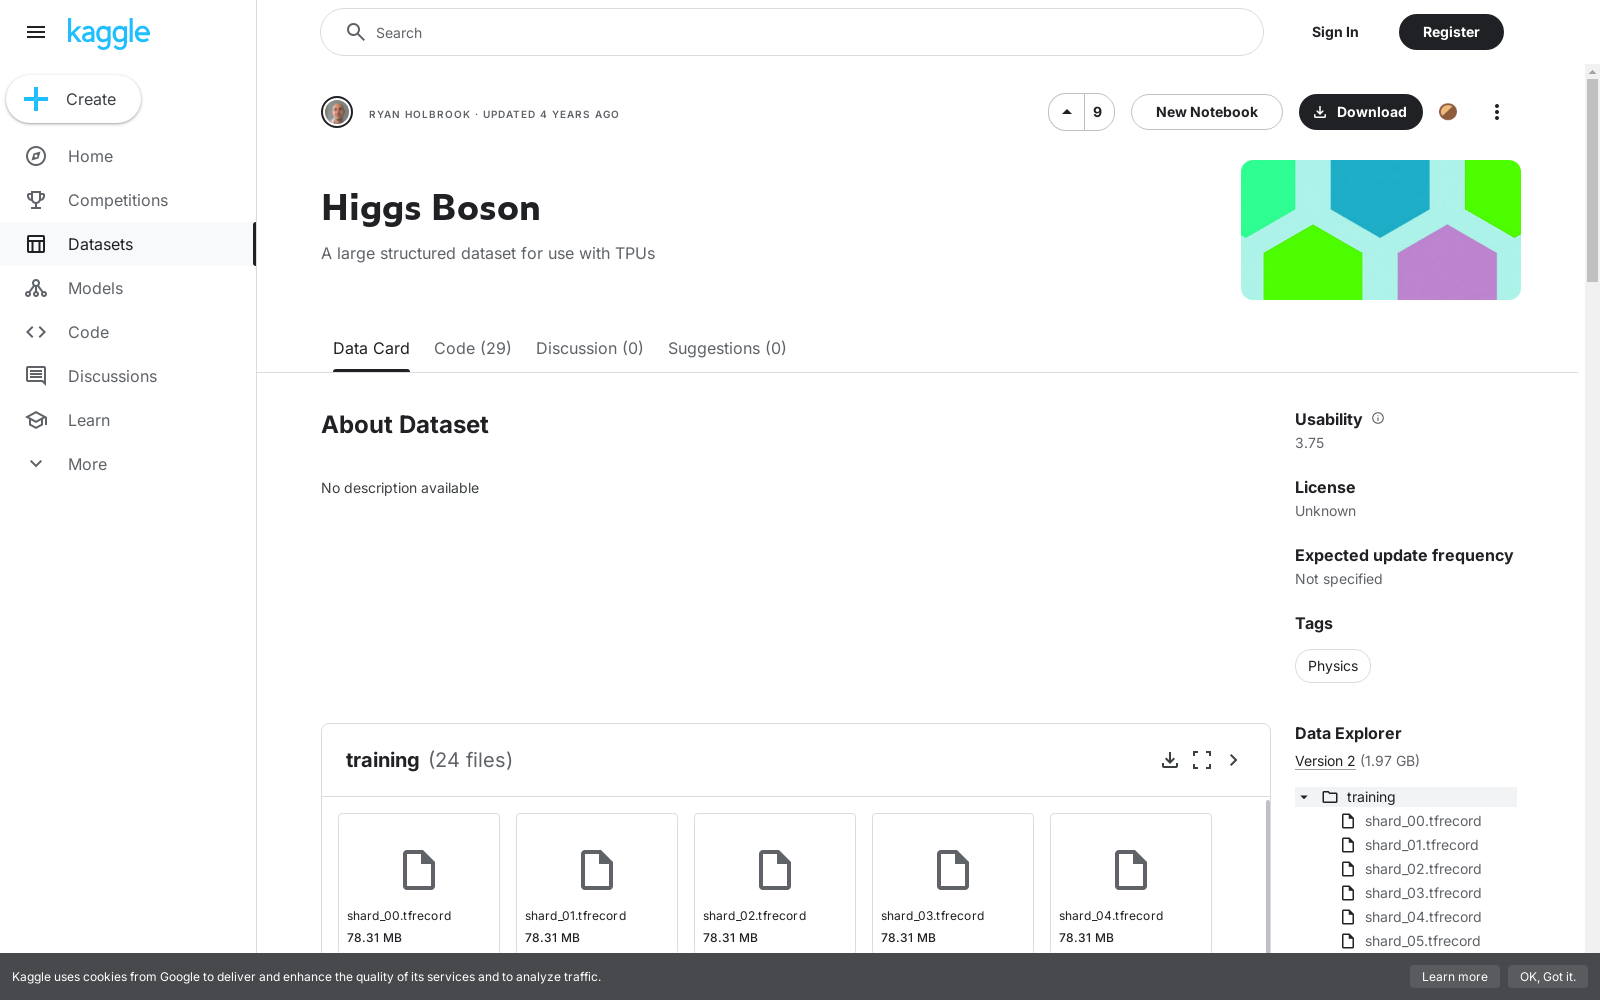Click the RYAN HOLBROOK author name
Viewport: 1600px width, 1000px height.
(419, 114)
